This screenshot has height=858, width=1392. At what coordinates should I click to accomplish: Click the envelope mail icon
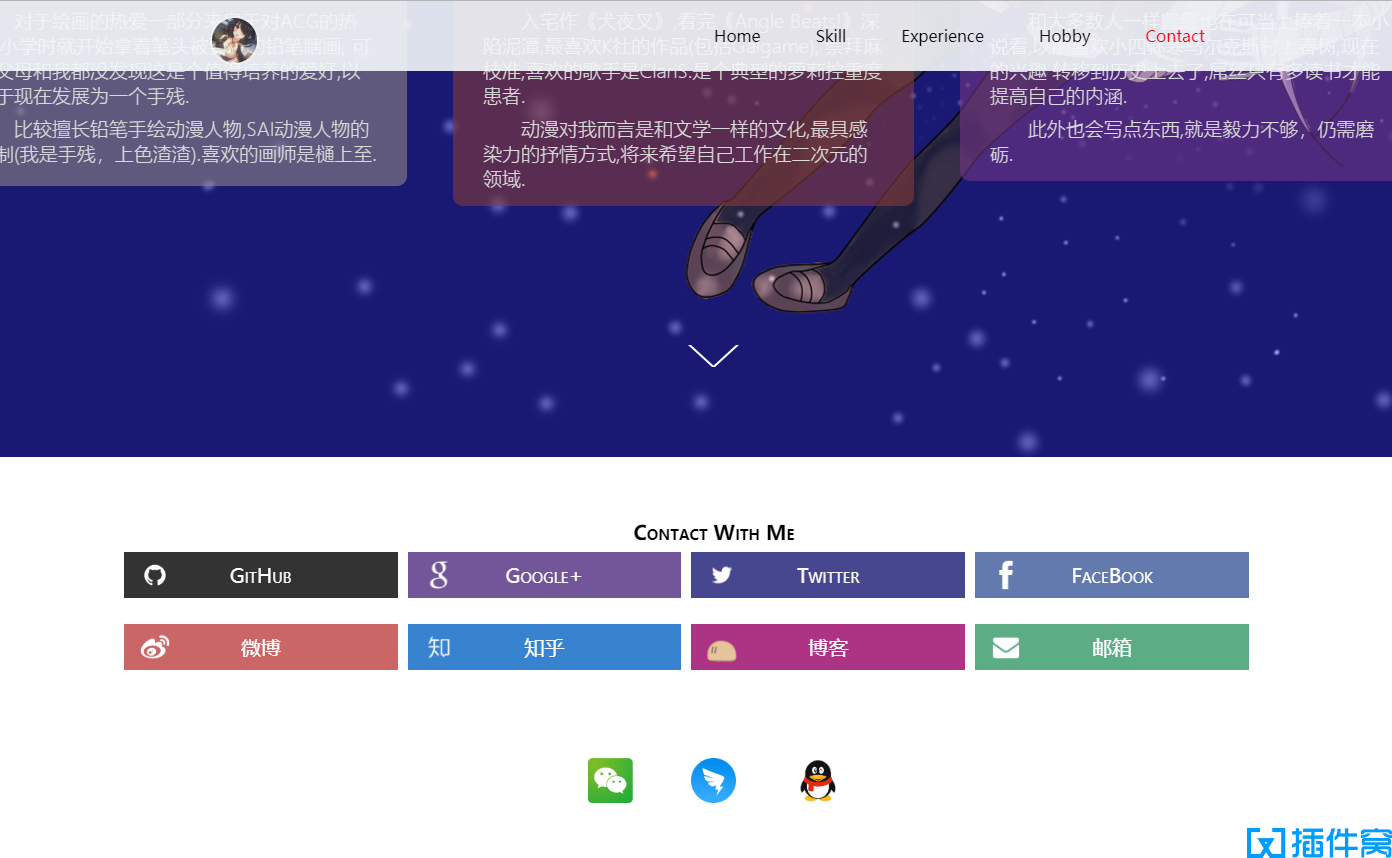(1006, 648)
